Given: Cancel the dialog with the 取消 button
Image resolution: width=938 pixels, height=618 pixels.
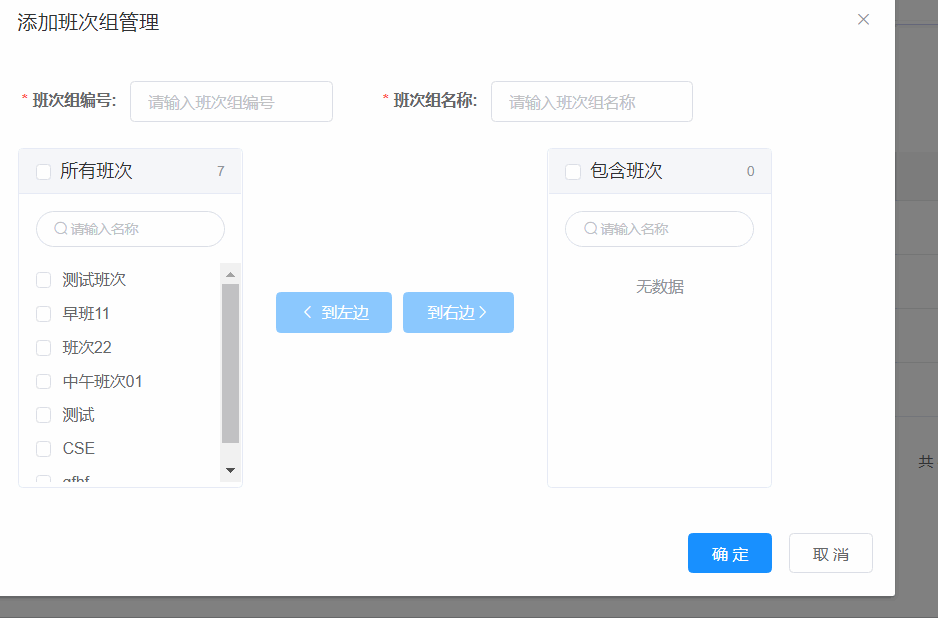Looking at the screenshot, I should pyautogui.click(x=830, y=552).
